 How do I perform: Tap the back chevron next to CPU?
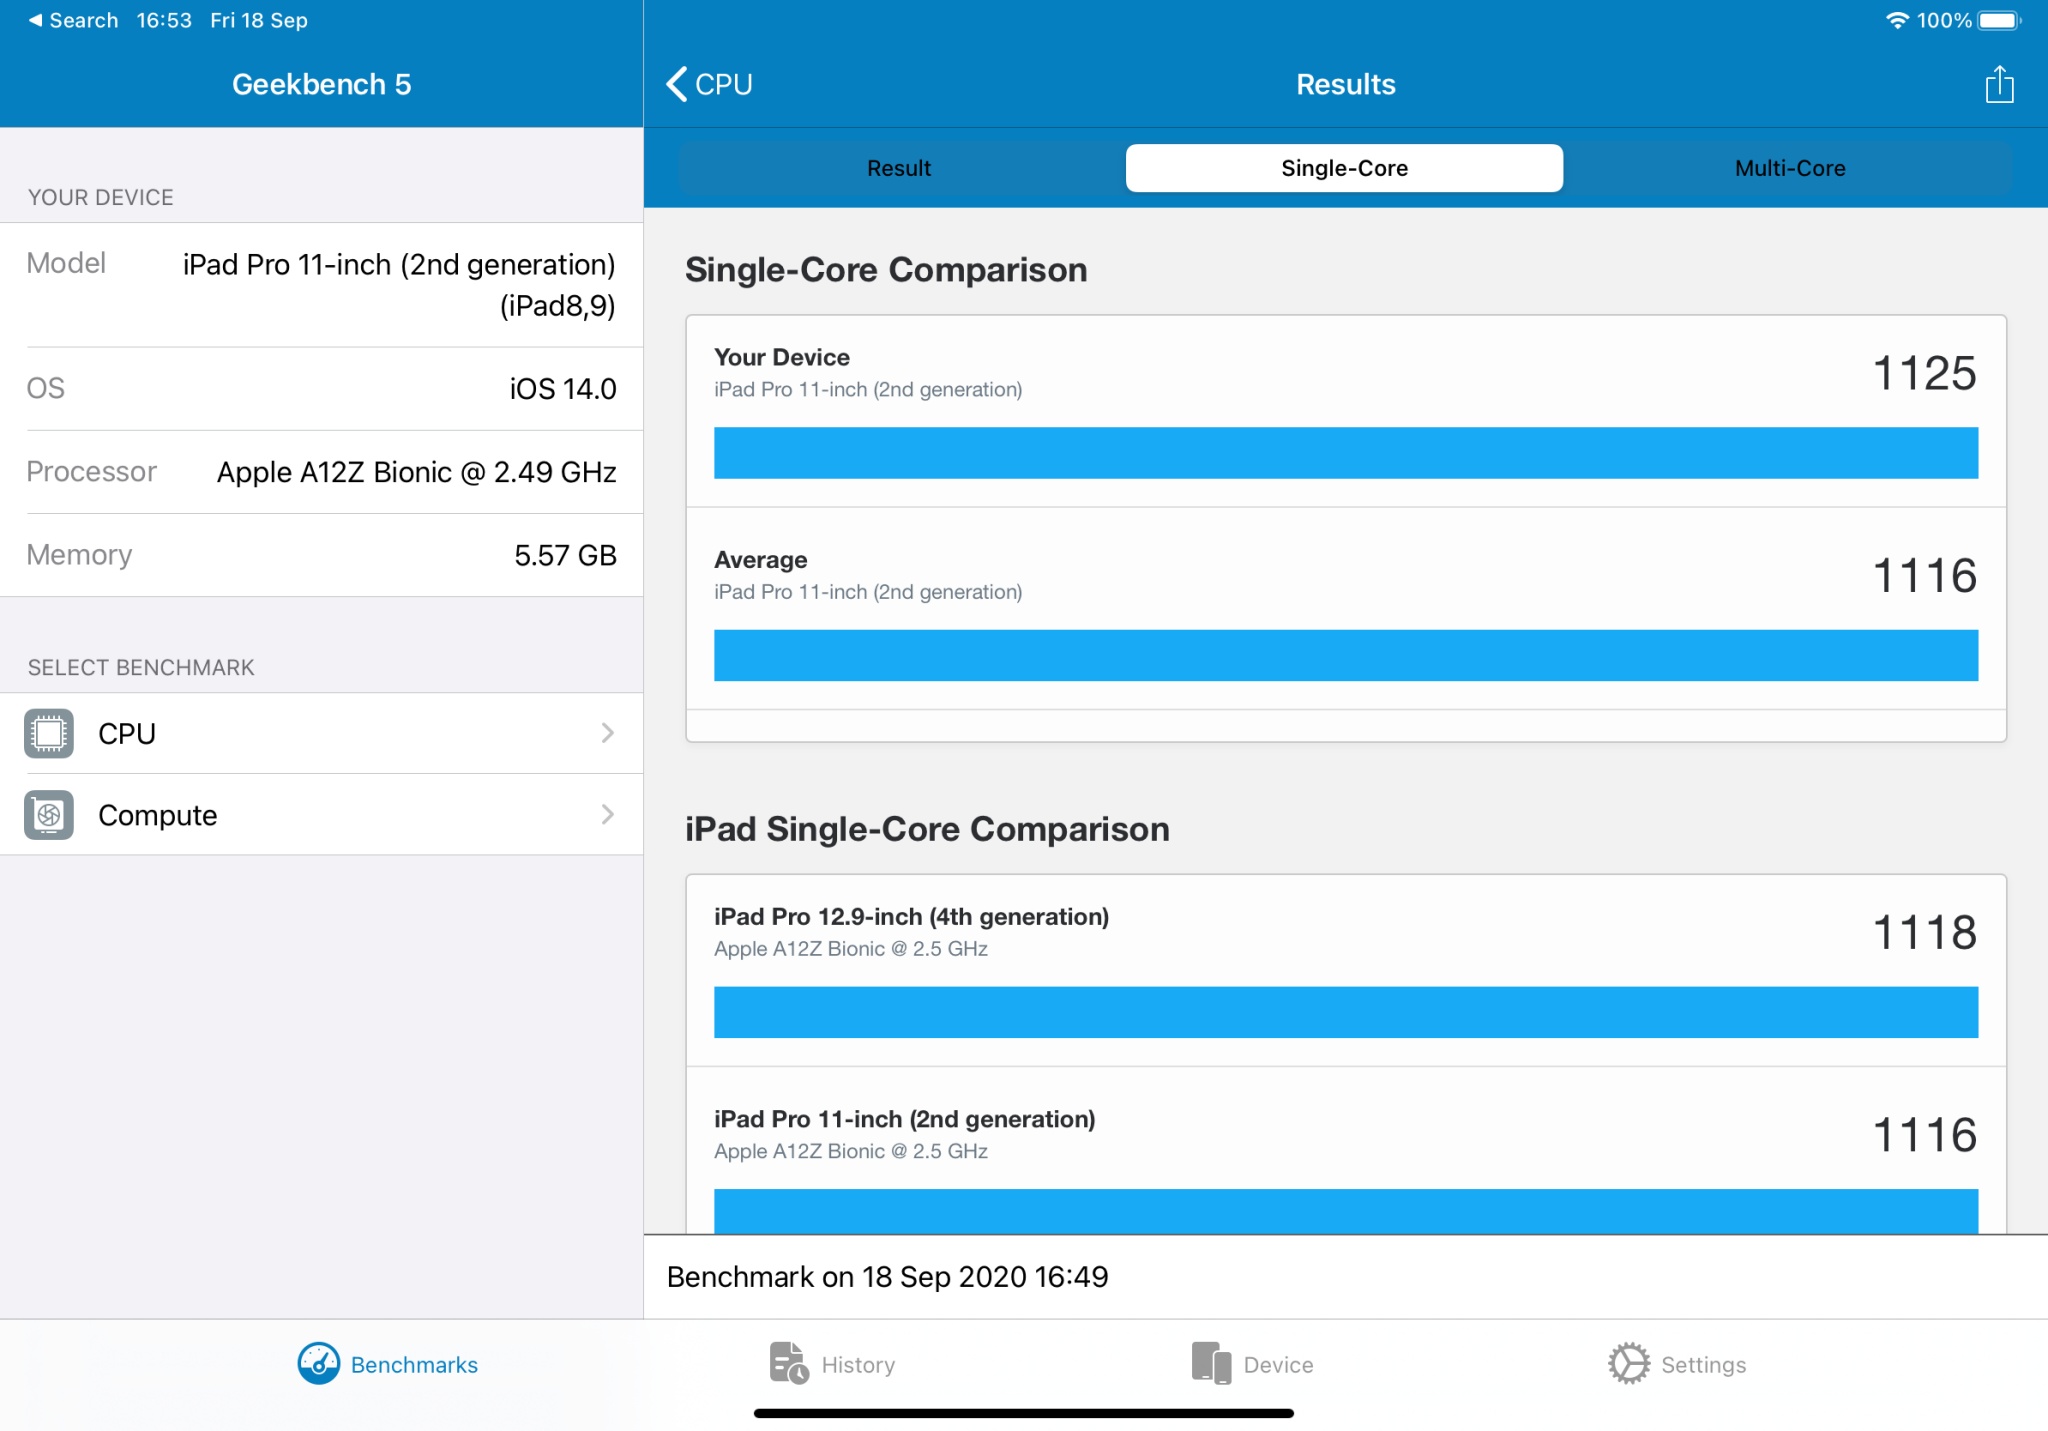(x=677, y=84)
